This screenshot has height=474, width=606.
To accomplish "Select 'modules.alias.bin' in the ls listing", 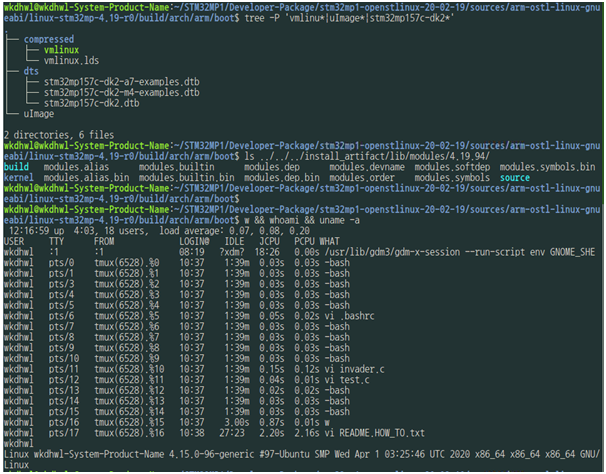I will tap(86, 177).
